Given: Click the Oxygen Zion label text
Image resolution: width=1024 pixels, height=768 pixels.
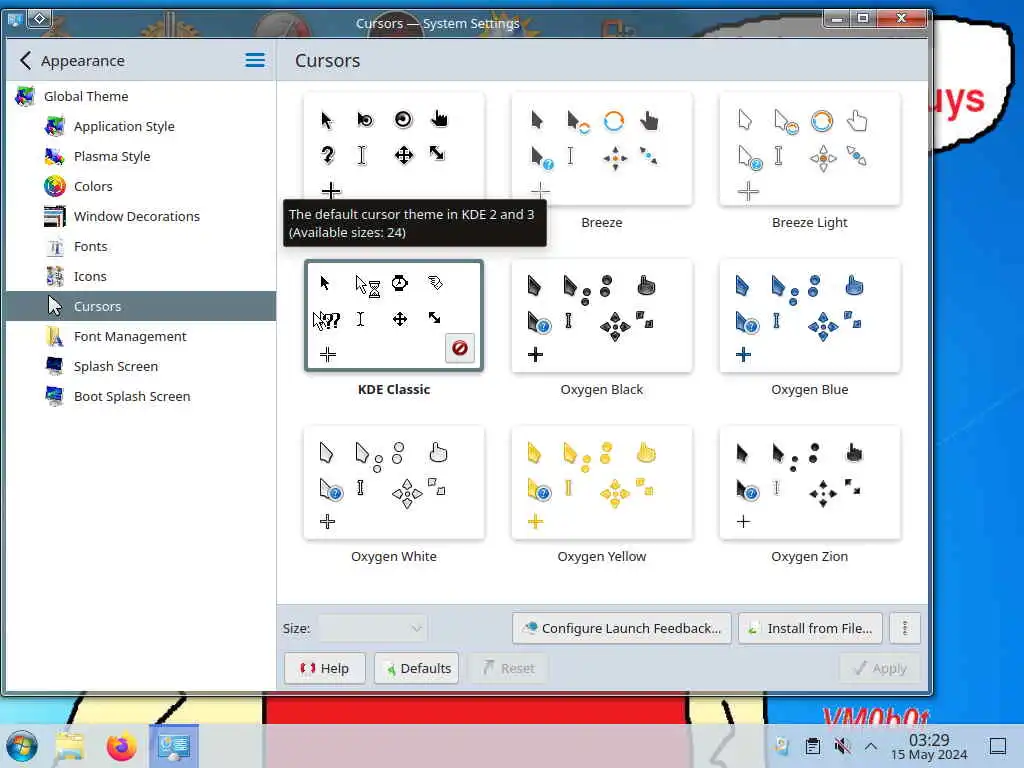Looking at the screenshot, I should pyautogui.click(x=810, y=556).
